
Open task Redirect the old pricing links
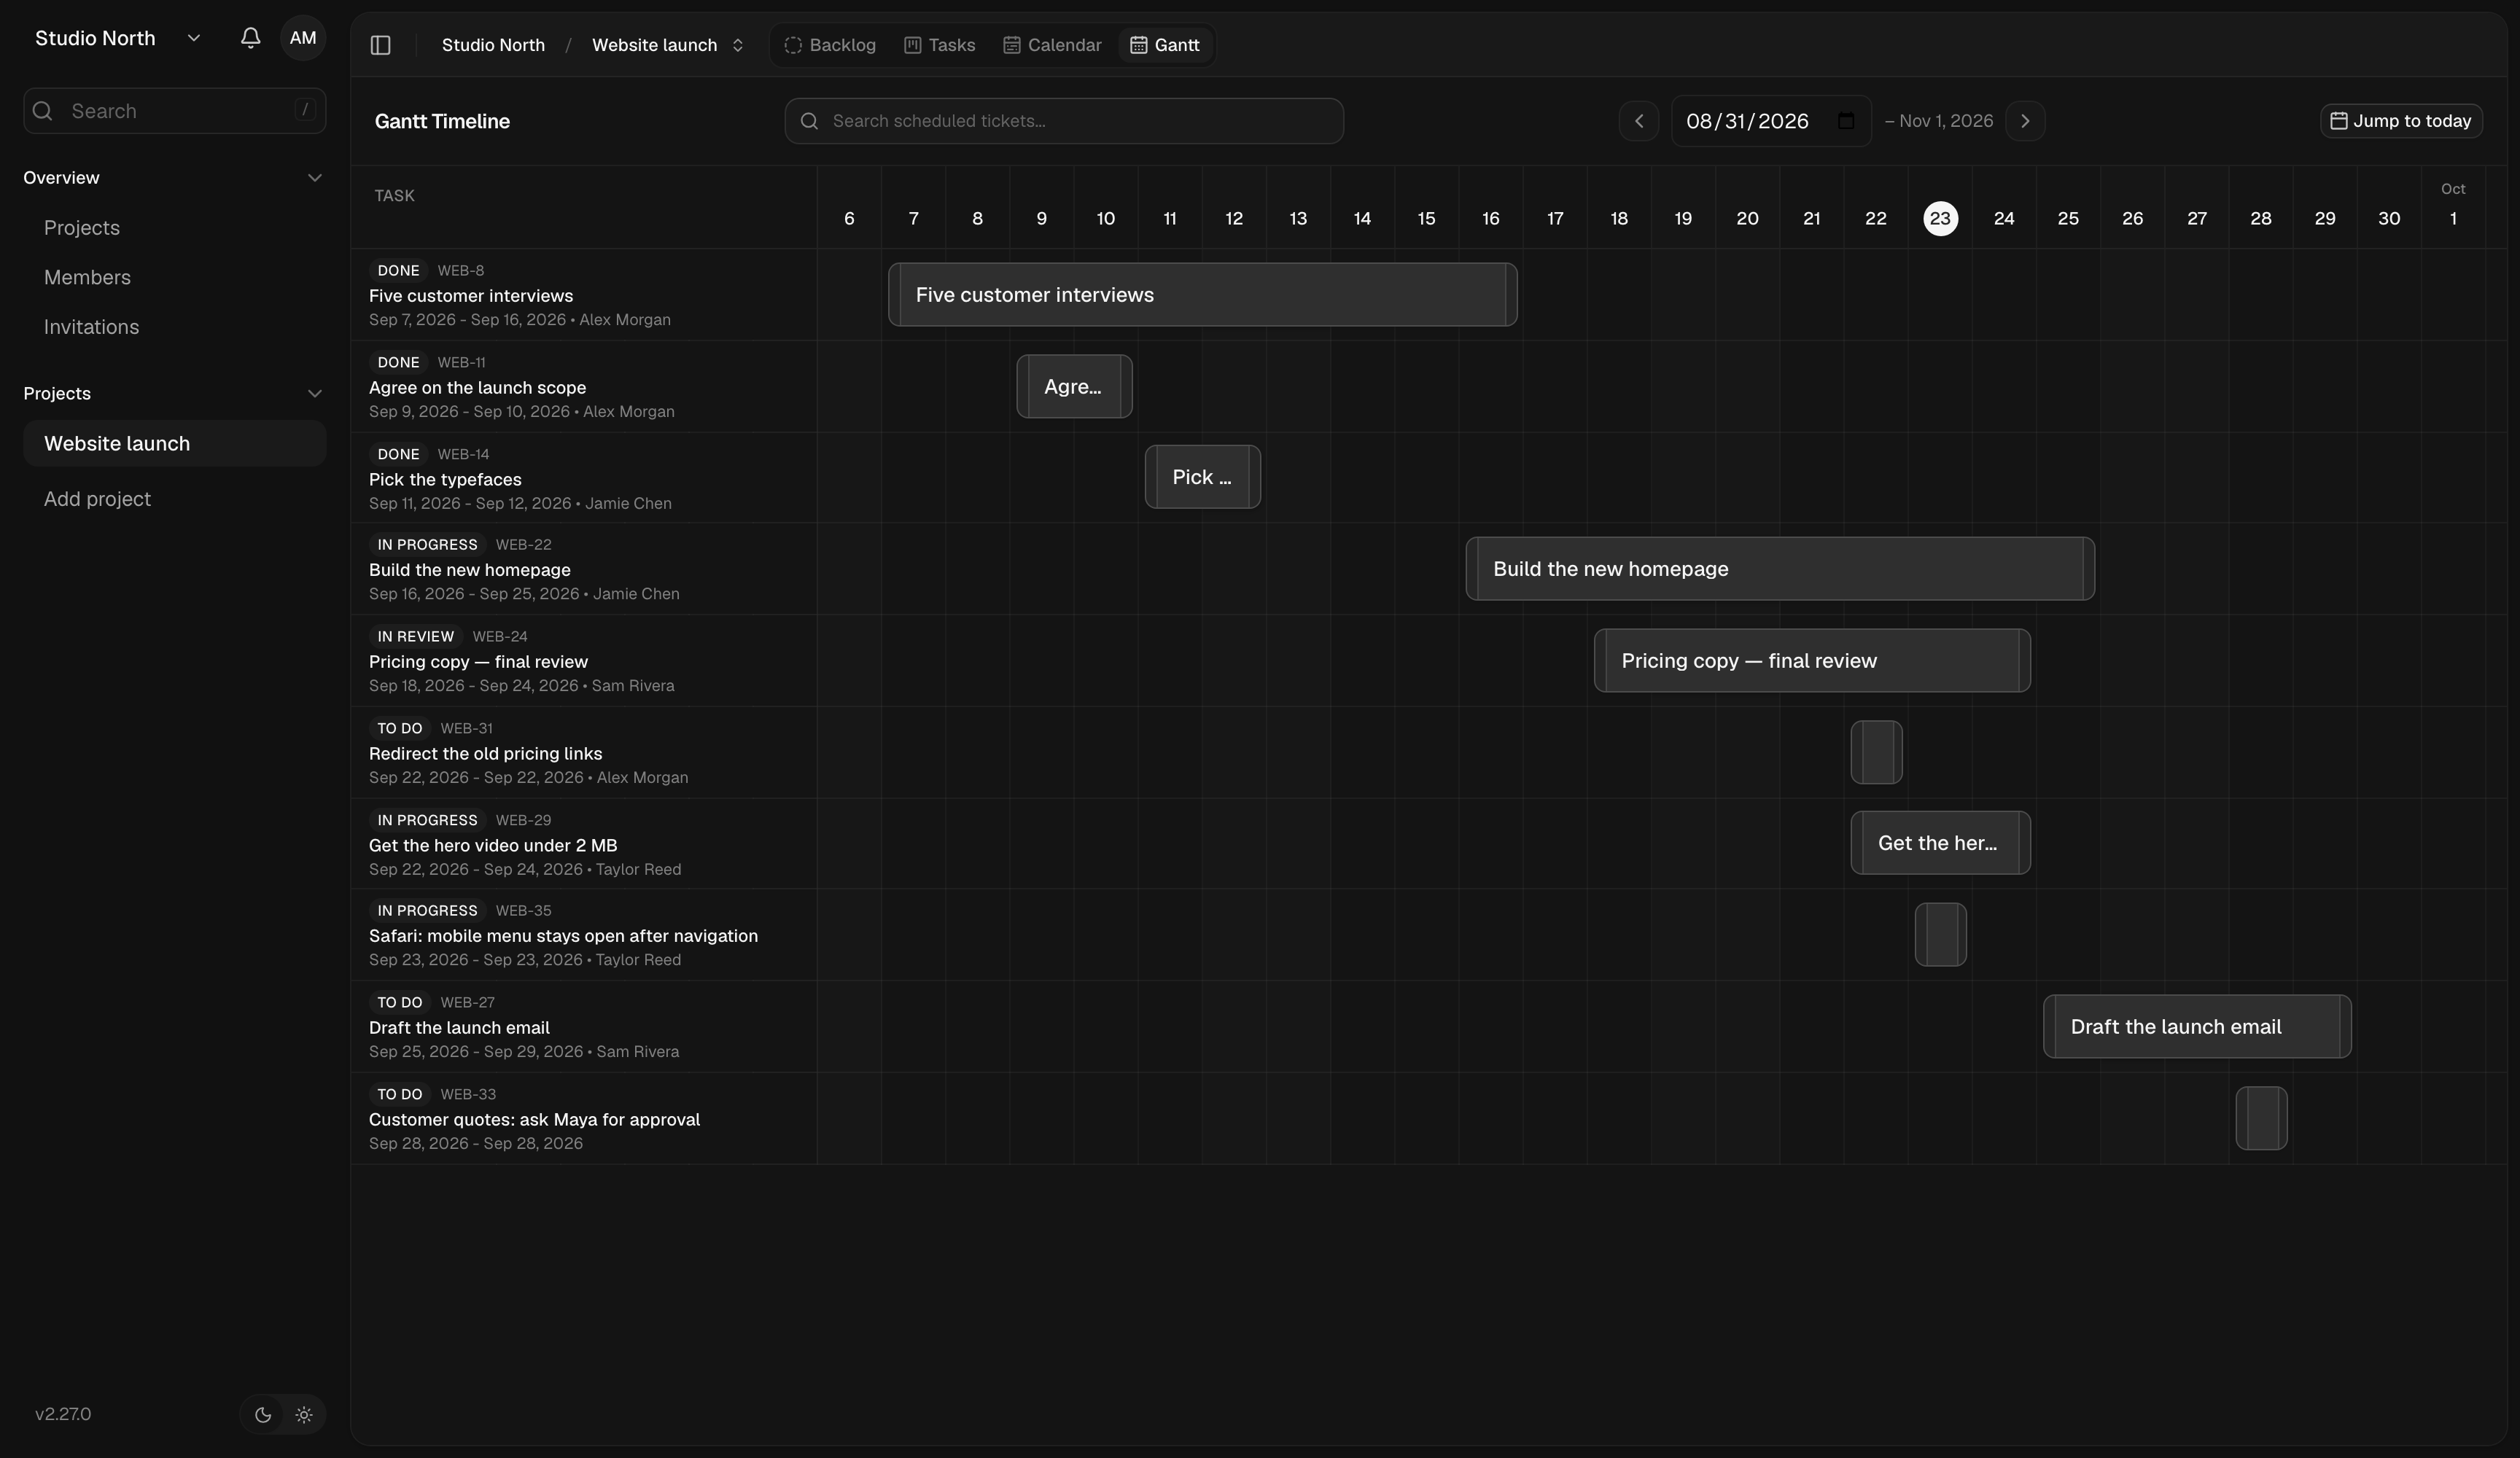(x=485, y=754)
